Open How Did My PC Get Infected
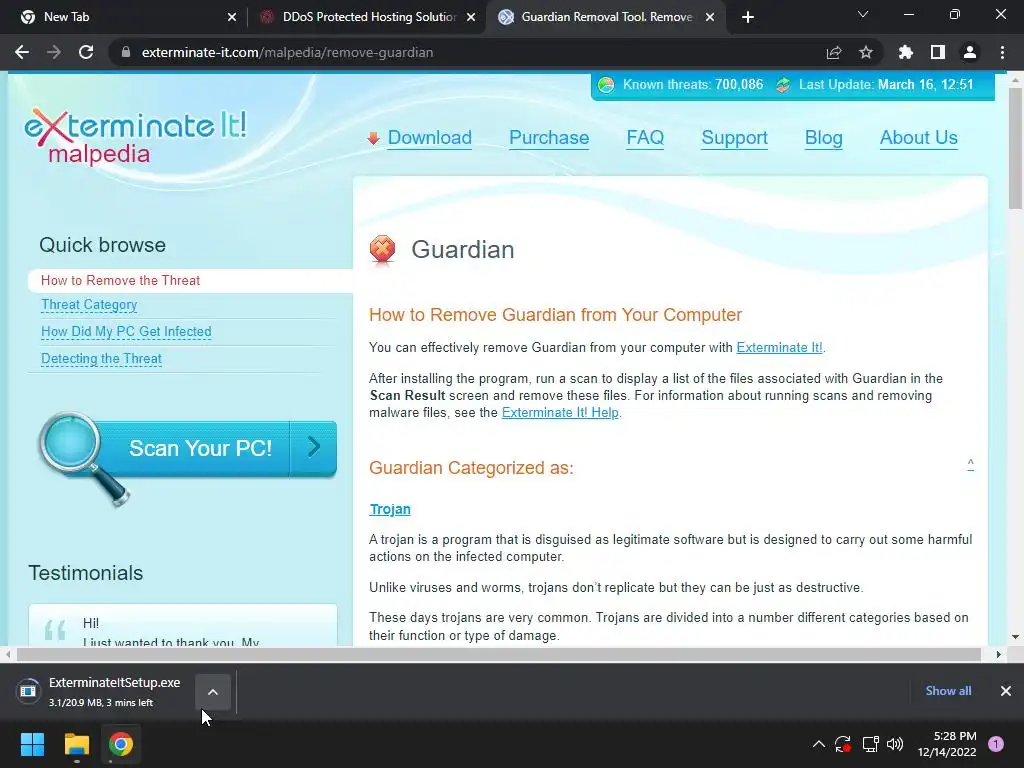This screenshot has height=768, width=1024. pos(126,332)
